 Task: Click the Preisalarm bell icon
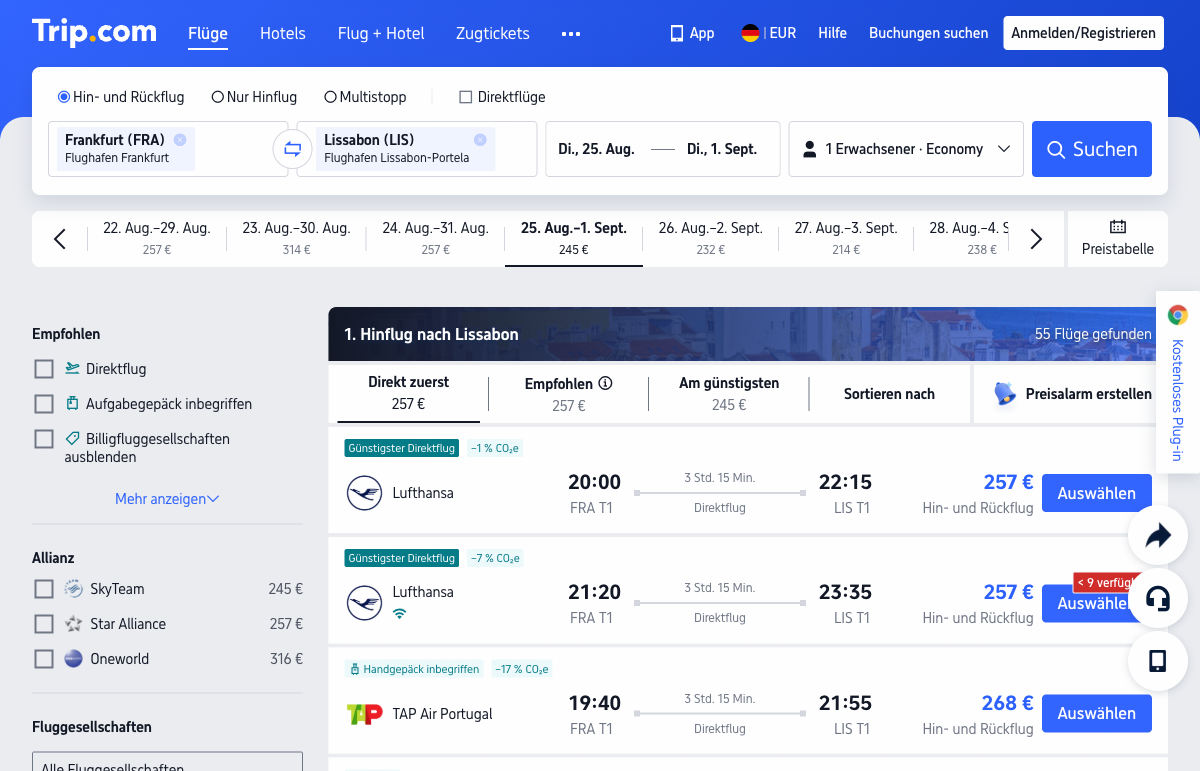1005,394
